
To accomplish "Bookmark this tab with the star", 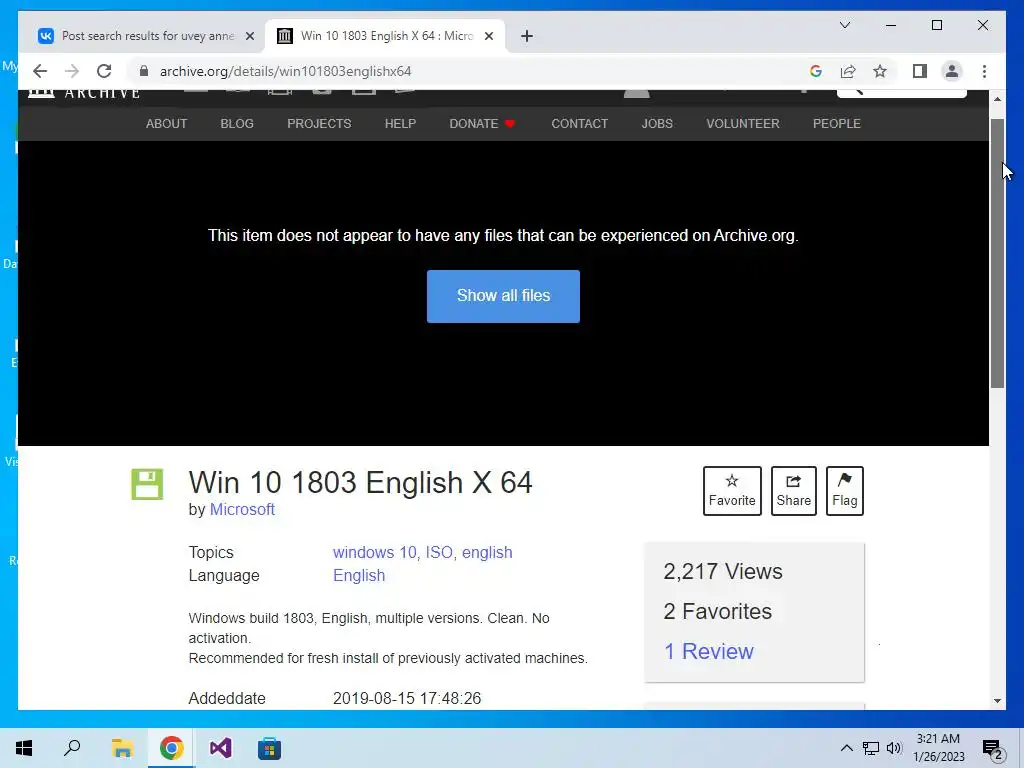I will [880, 71].
